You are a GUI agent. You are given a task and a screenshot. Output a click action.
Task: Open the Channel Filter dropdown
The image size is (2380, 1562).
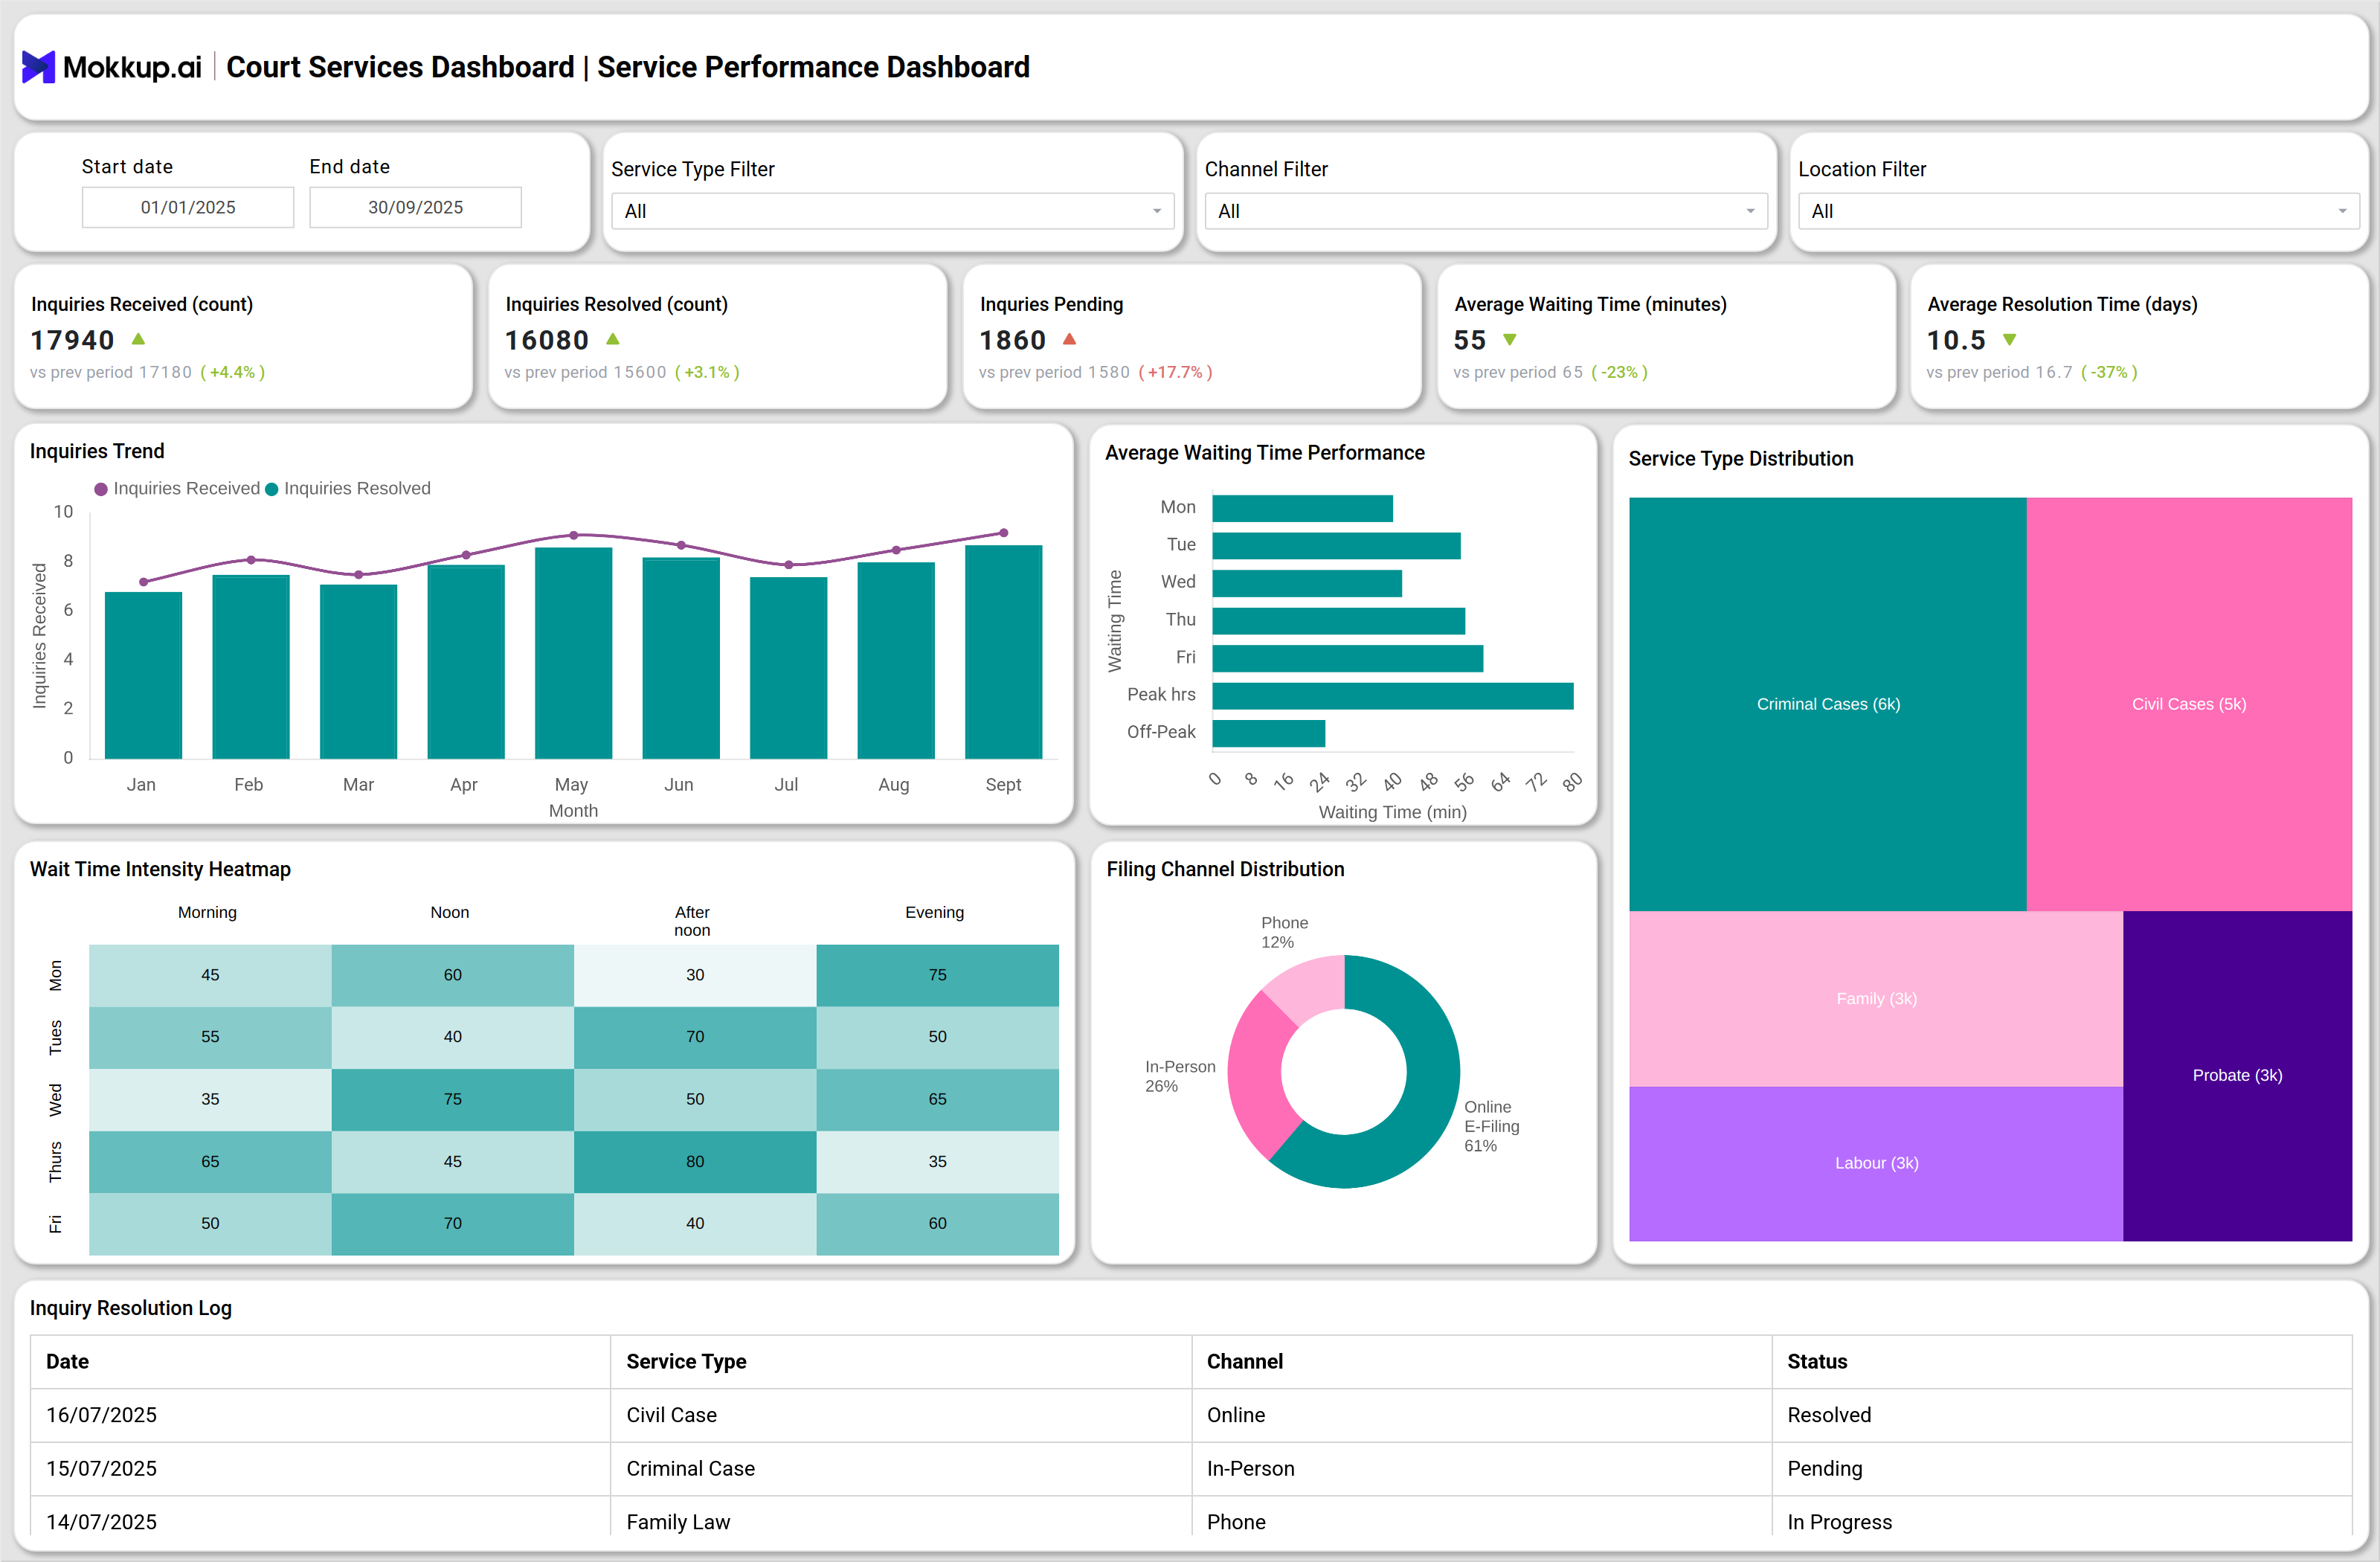click(x=1486, y=211)
